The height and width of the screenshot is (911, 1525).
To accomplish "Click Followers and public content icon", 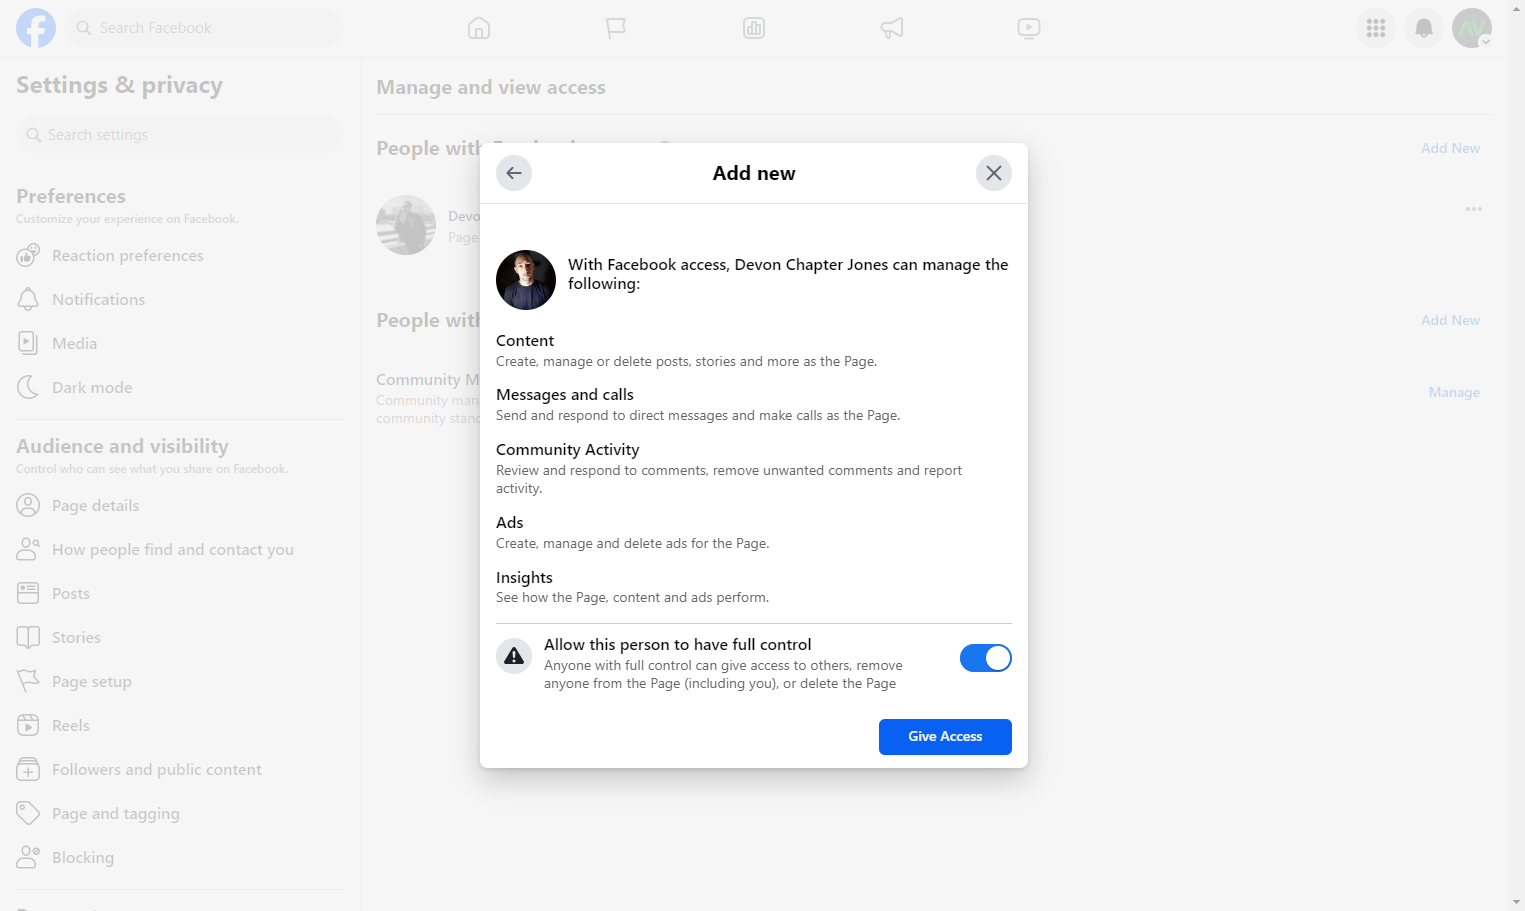I will [28, 769].
